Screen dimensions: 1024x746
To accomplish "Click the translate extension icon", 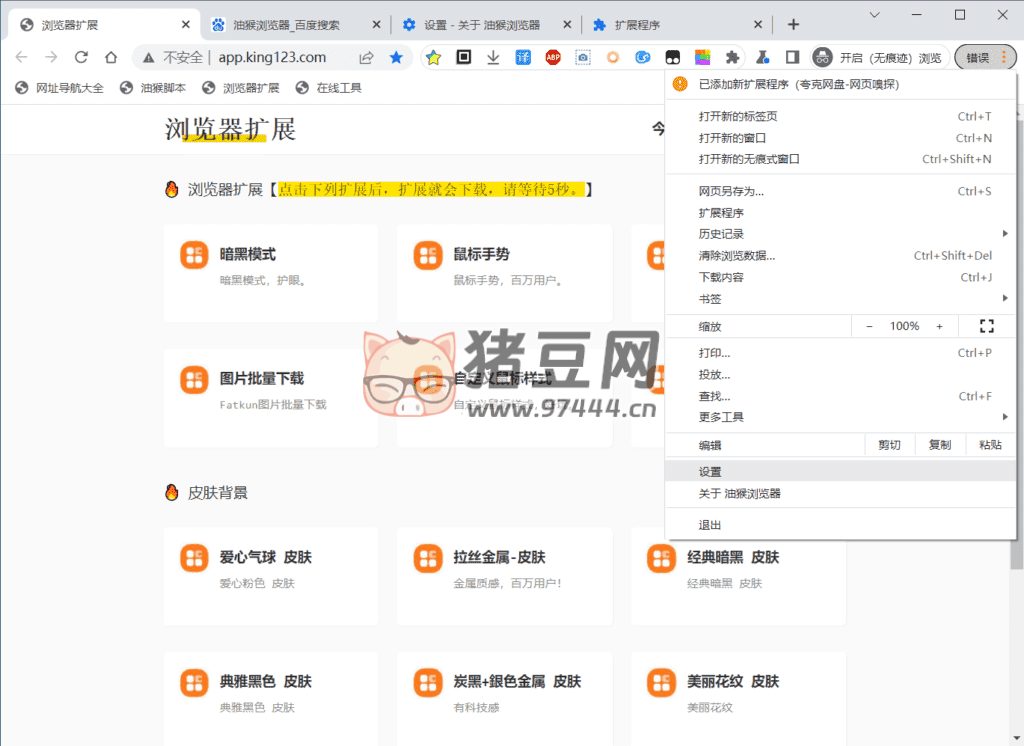I will (523, 58).
